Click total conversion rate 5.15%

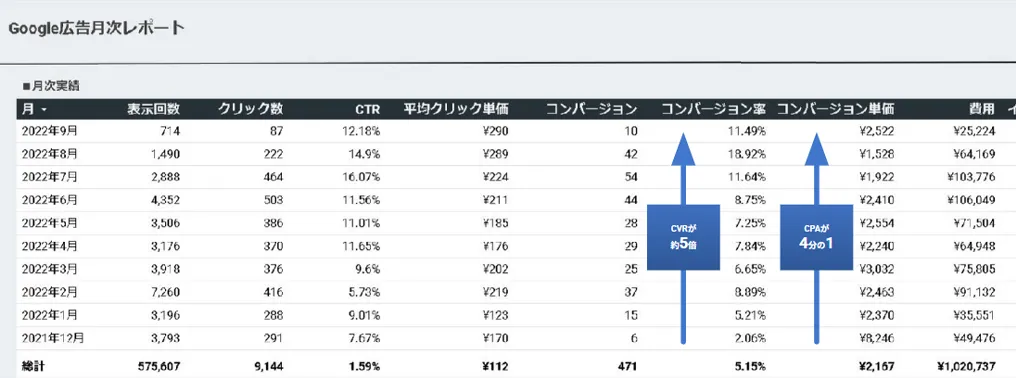click(750, 366)
